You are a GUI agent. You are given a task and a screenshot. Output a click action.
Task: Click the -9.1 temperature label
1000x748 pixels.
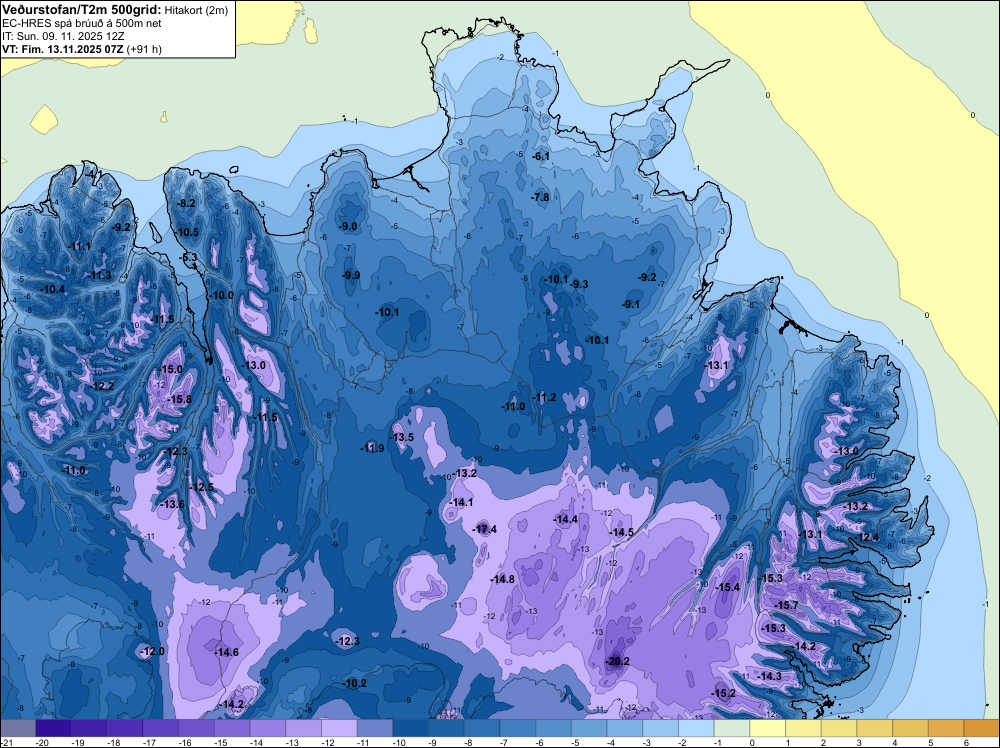click(630, 304)
